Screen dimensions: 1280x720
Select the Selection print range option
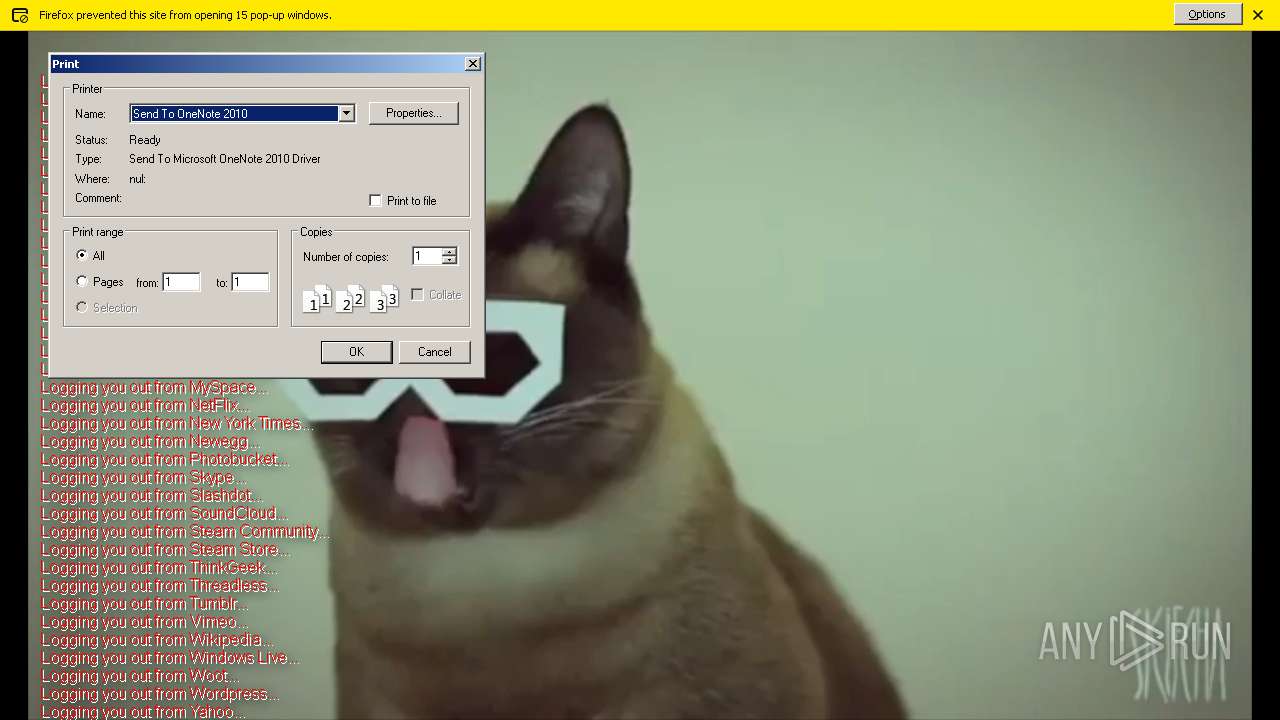click(x=82, y=308)
